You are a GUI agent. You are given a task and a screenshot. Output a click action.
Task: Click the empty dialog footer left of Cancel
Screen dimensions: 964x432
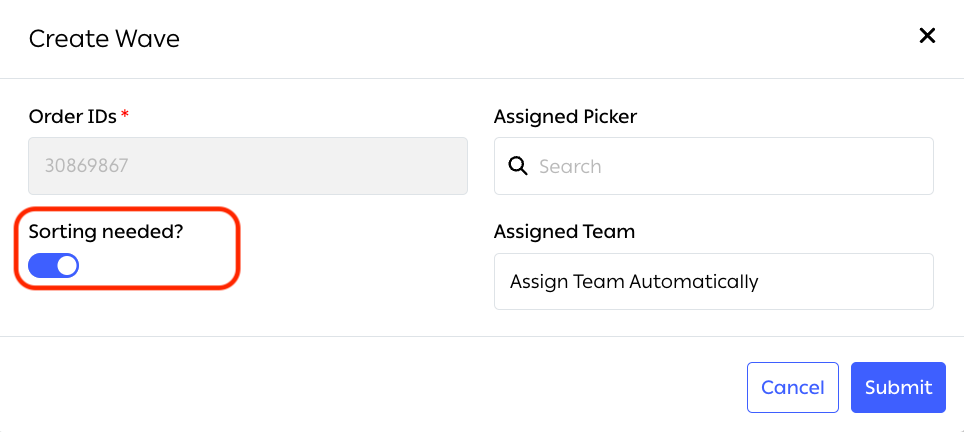[x=370, y=387]
